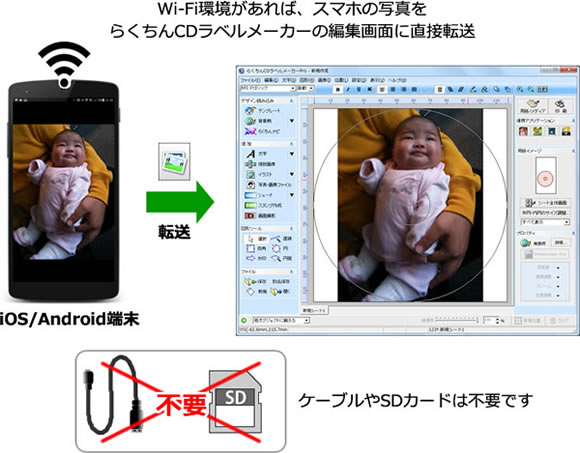This screenshot has width=580, height=453.
Task: Open らくちんナビ navigation wizard
Action: [263, 131]
